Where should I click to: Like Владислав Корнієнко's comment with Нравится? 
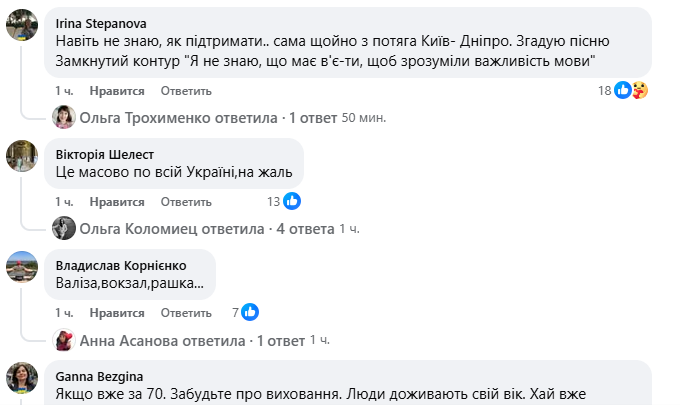(x=117, y=313)
